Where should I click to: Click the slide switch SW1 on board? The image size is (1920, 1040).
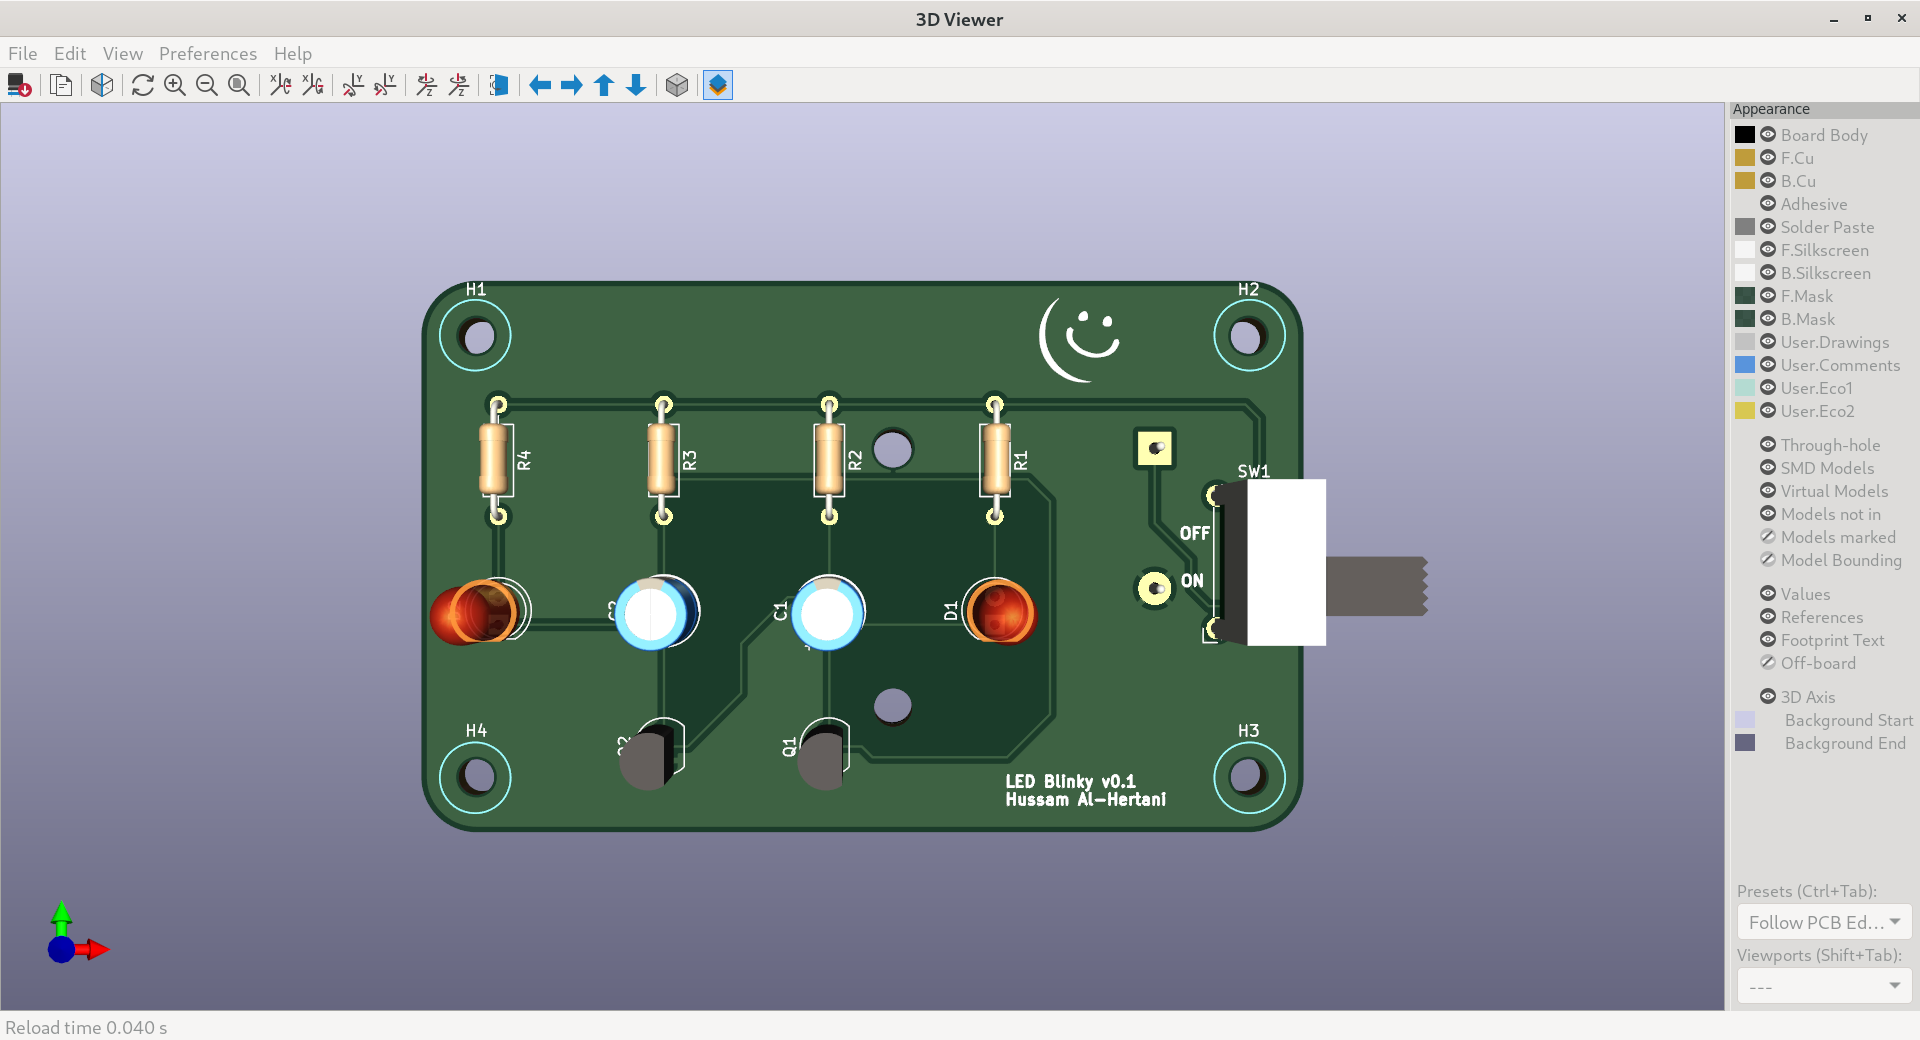click(x=1284, y=562)
